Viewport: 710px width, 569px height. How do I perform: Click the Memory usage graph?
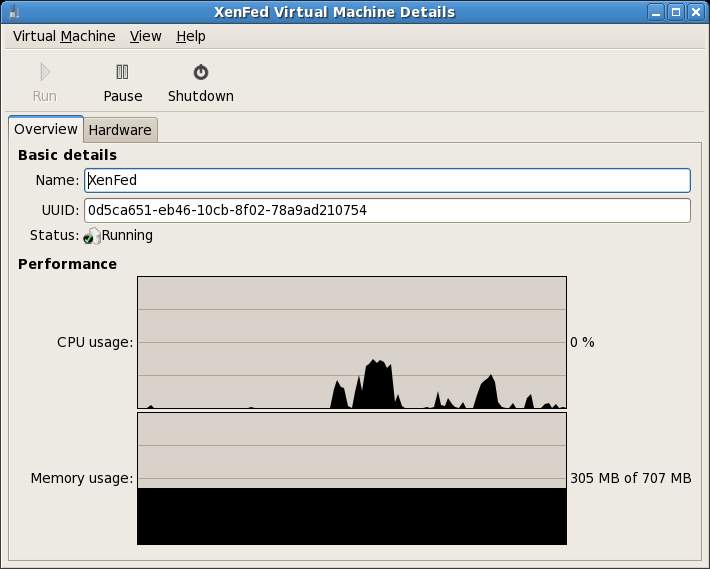tap(351, 478)
